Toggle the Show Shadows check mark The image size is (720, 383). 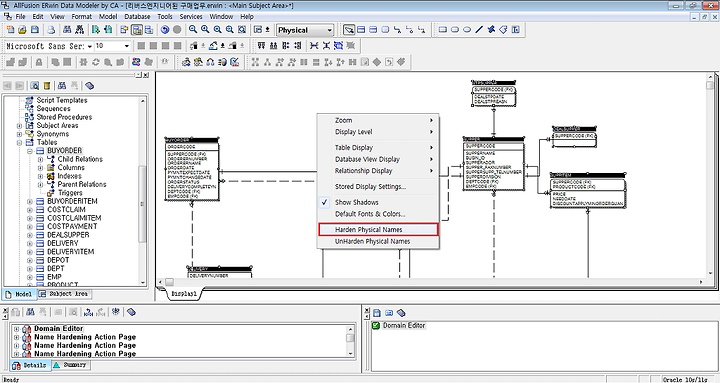[x=324, y=202]
